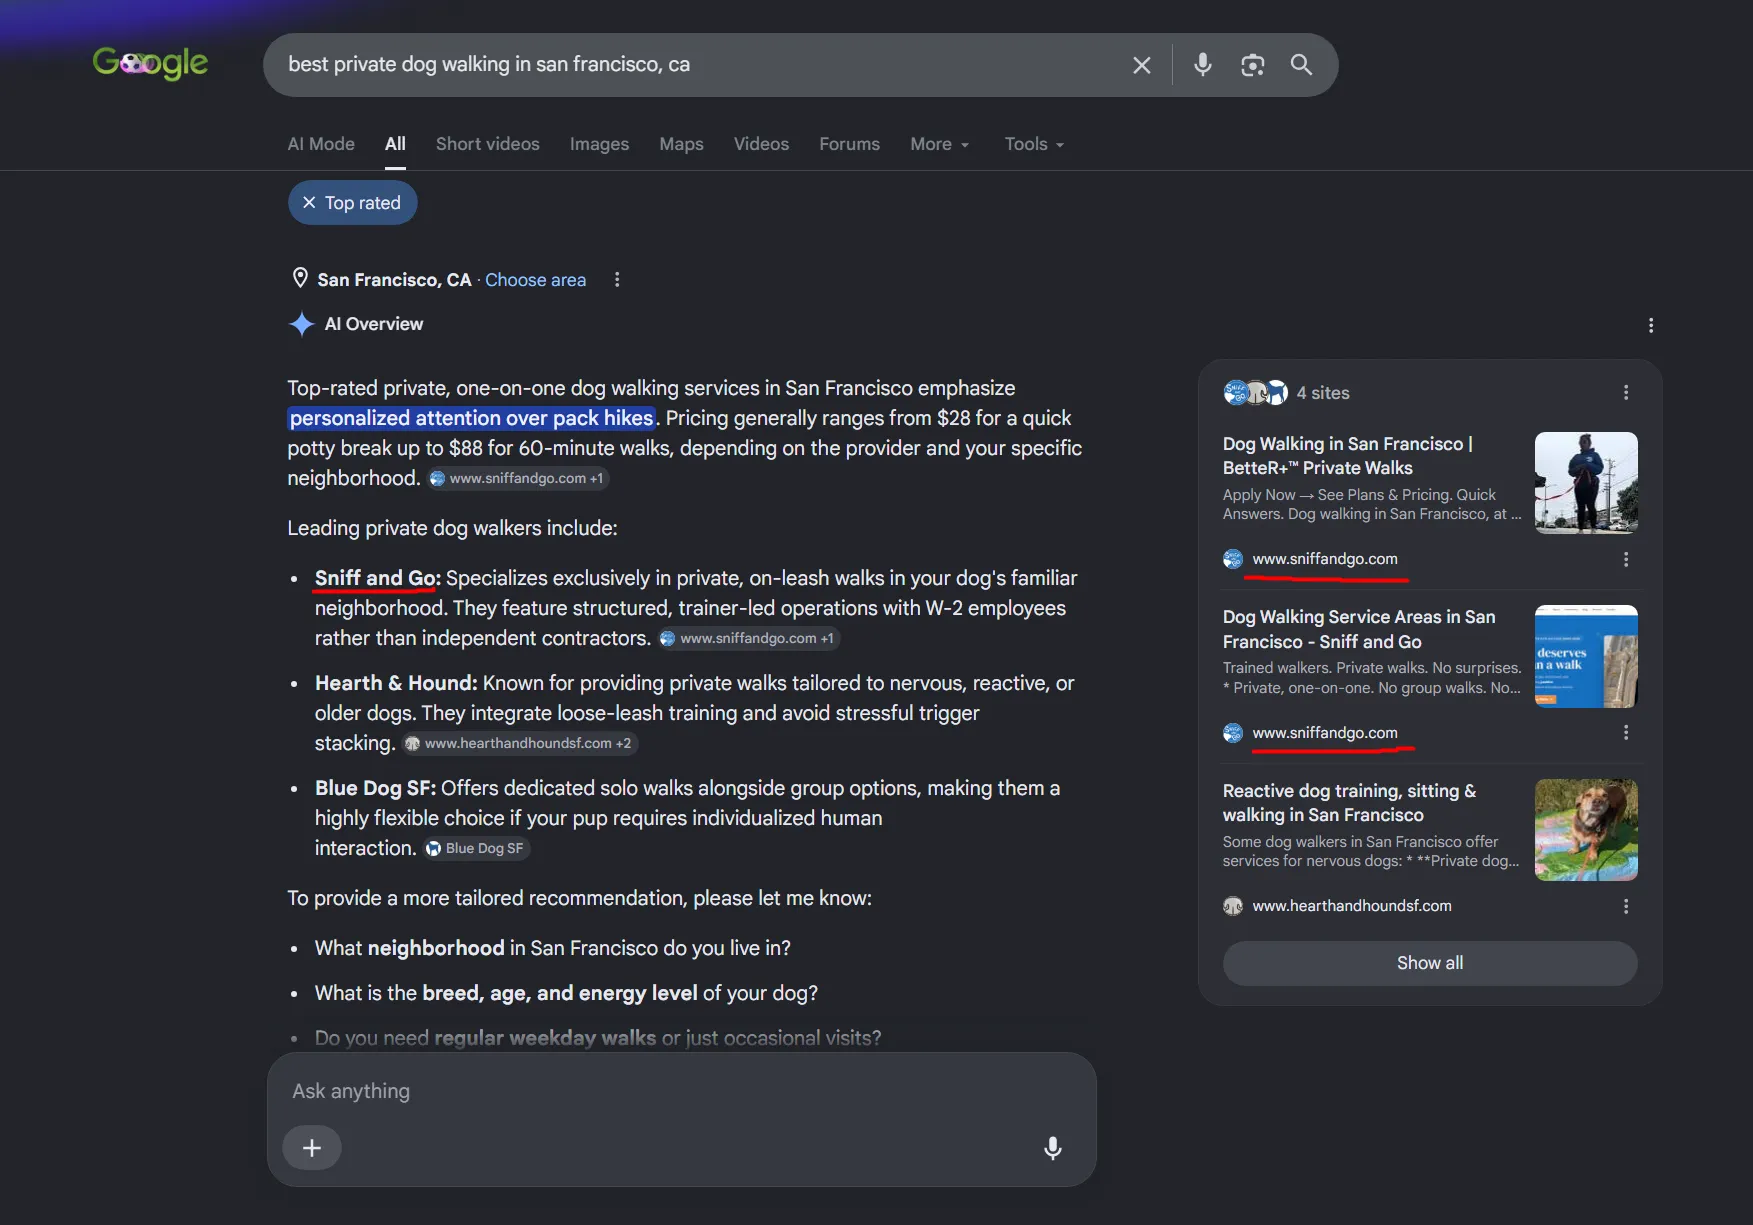1753x1225 pixels.
Task: Click the 'Leading private dog walkers include:' text
Action: coord(452,528)
